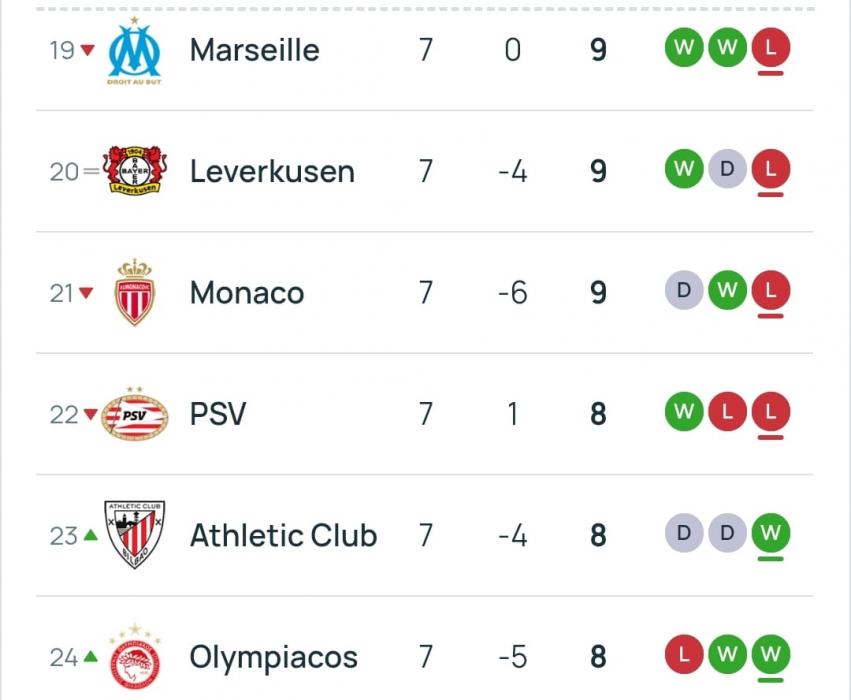This screenshot has width=851, height=700.
Task: Tap Monaco's first draw result badge
Action: click(x=684, y=291)
